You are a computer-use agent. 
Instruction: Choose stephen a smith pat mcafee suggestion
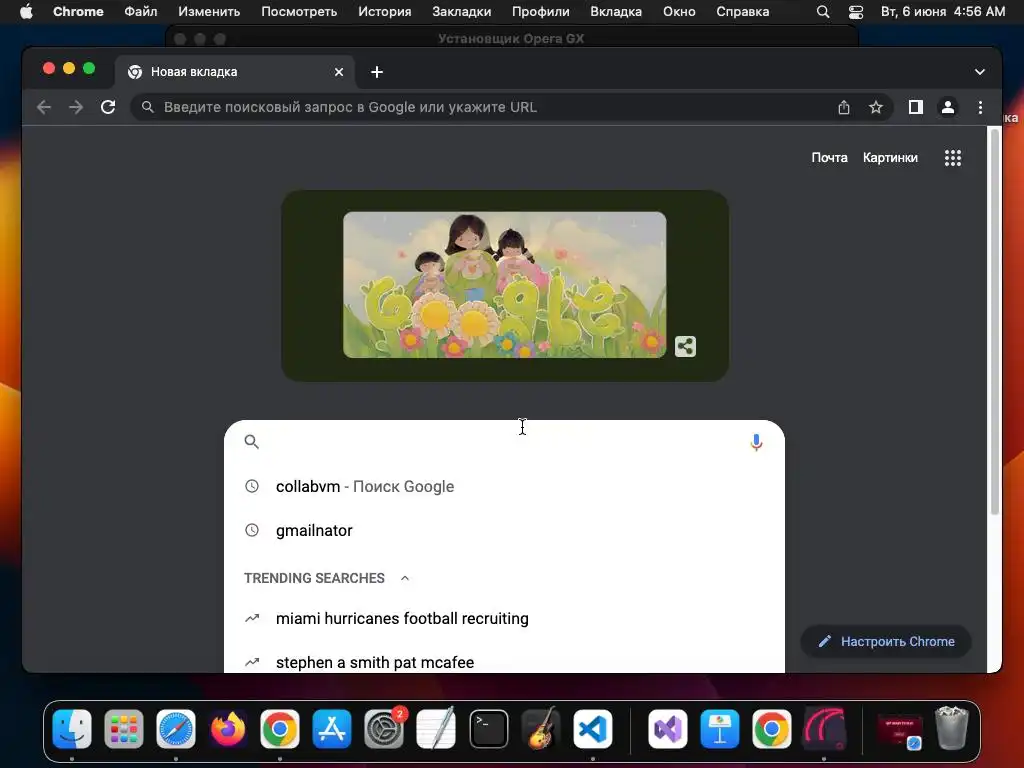504,660
